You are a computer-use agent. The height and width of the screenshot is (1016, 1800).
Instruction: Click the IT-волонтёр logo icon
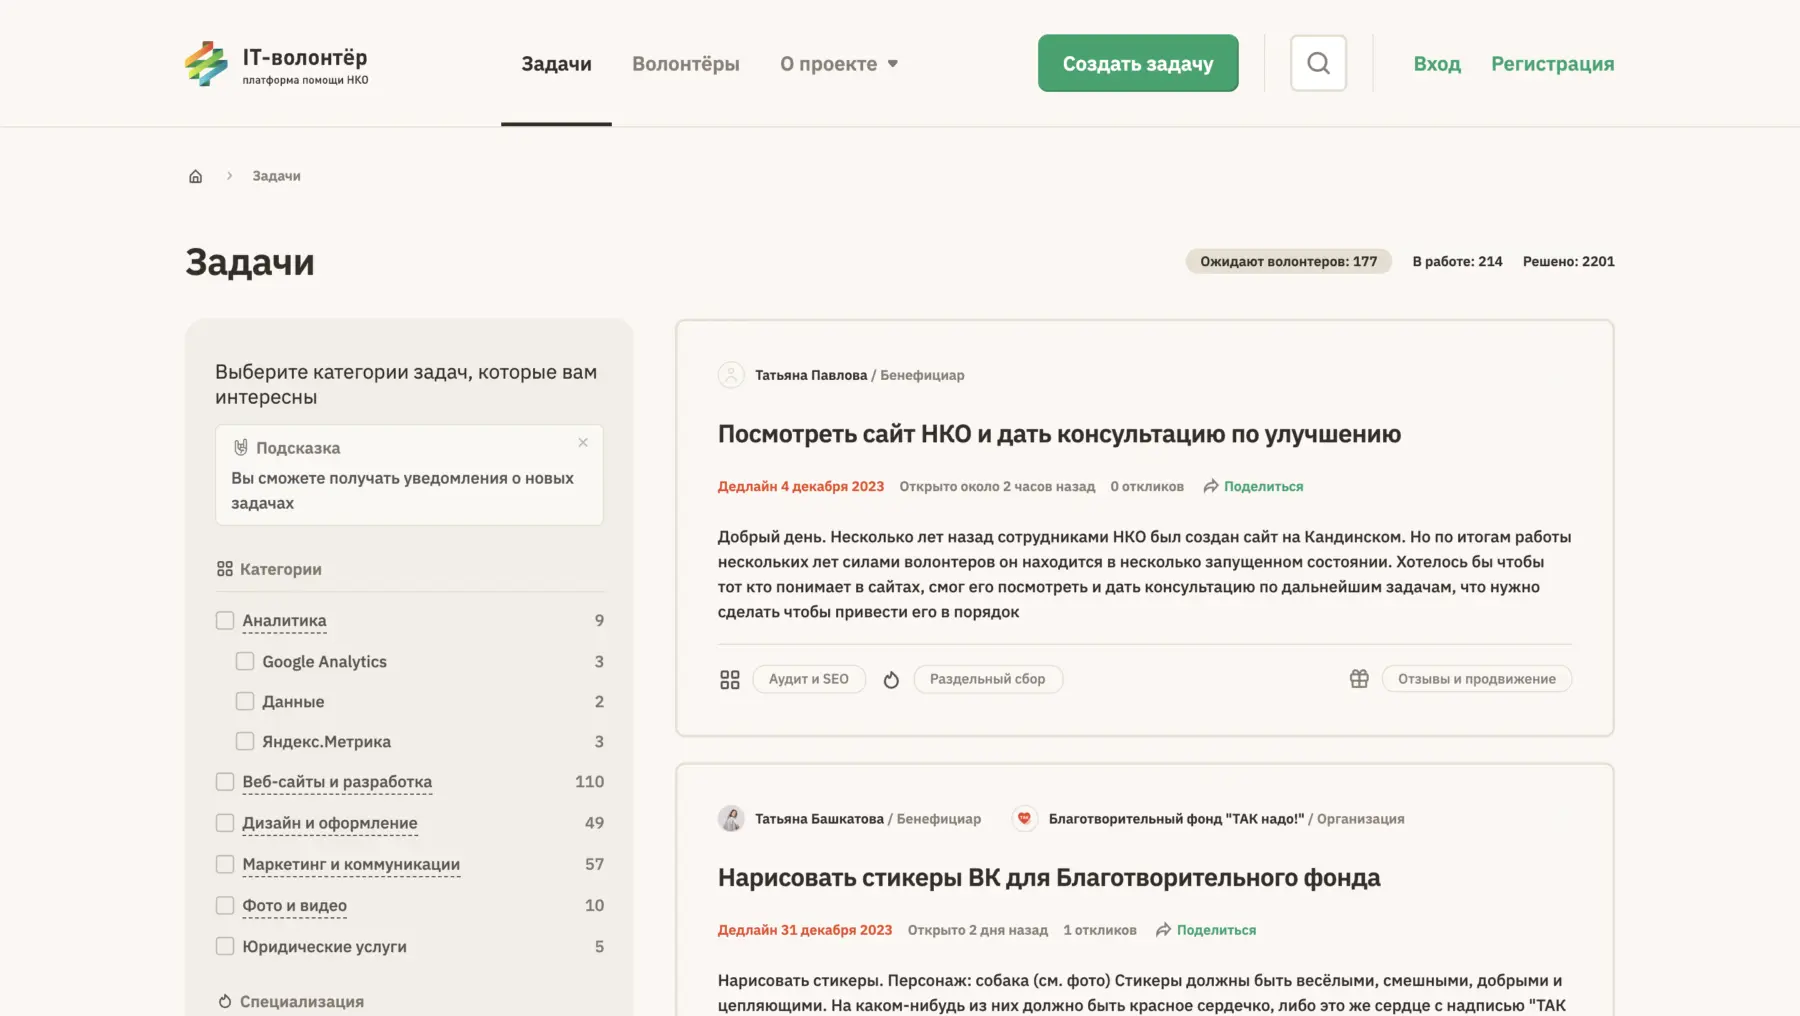pyautogui.click(x=206, y=63)
